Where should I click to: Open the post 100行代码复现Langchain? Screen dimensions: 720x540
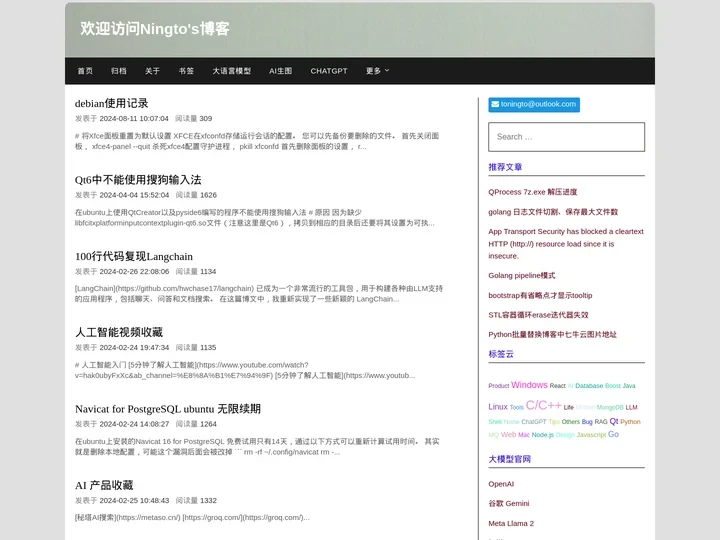coord(134,256)
